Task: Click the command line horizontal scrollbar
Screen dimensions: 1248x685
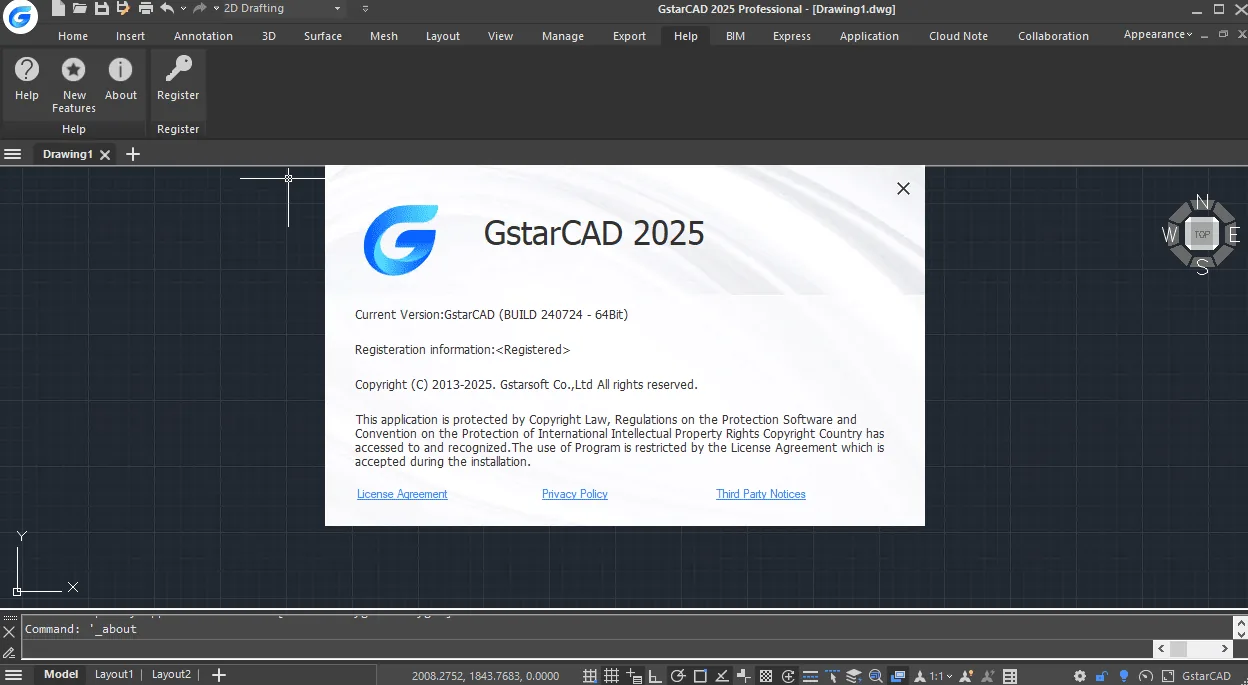Action: tap(1192, 649)
